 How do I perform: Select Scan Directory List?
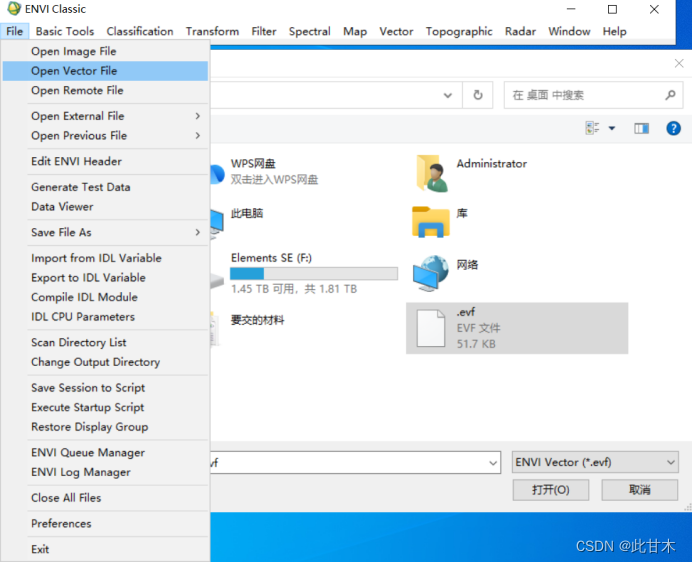105,342
